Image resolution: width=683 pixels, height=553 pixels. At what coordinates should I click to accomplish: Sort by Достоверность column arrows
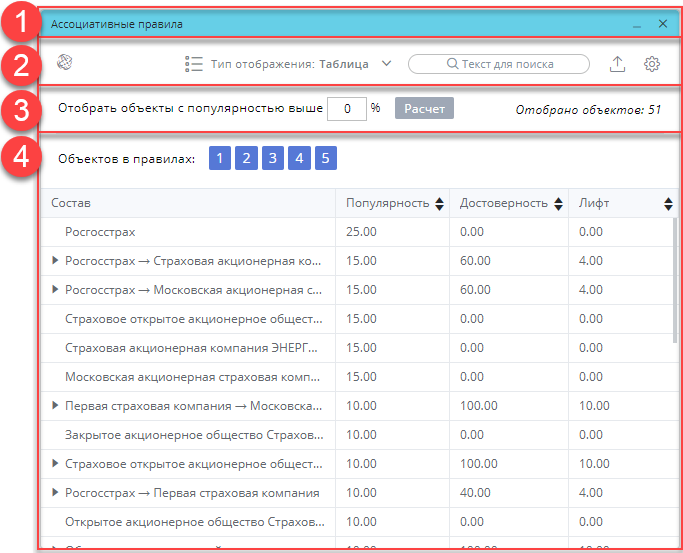coord(556,204)
